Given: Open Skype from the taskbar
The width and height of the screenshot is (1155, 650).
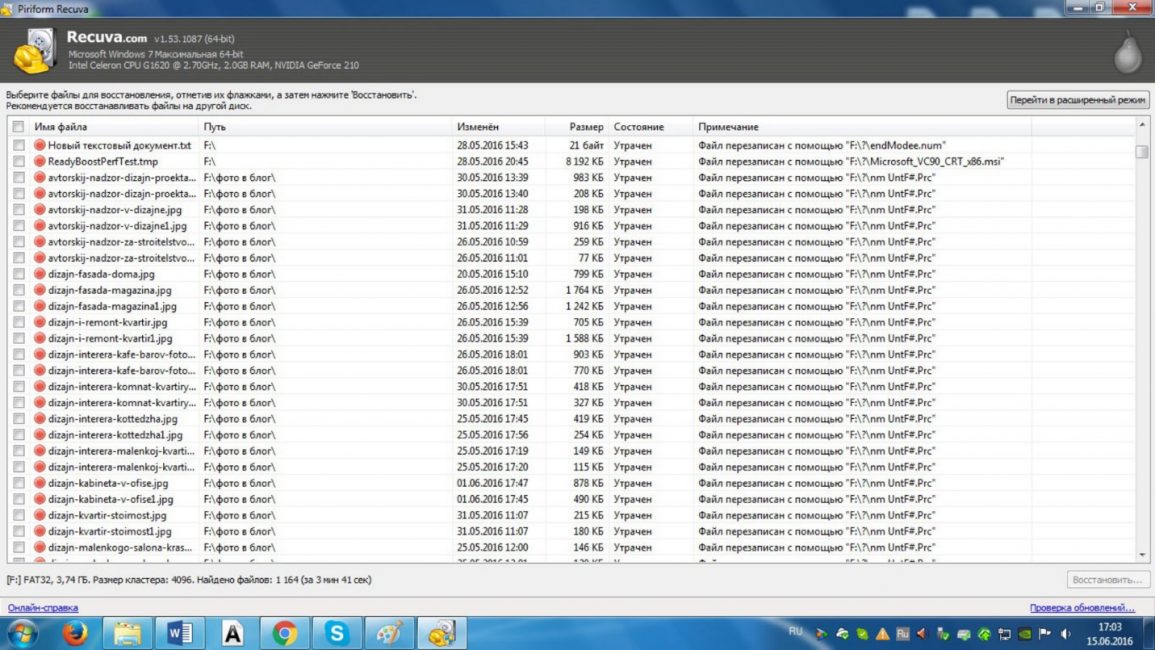Looking at the screenshot, I should click(x=337, y=633).
